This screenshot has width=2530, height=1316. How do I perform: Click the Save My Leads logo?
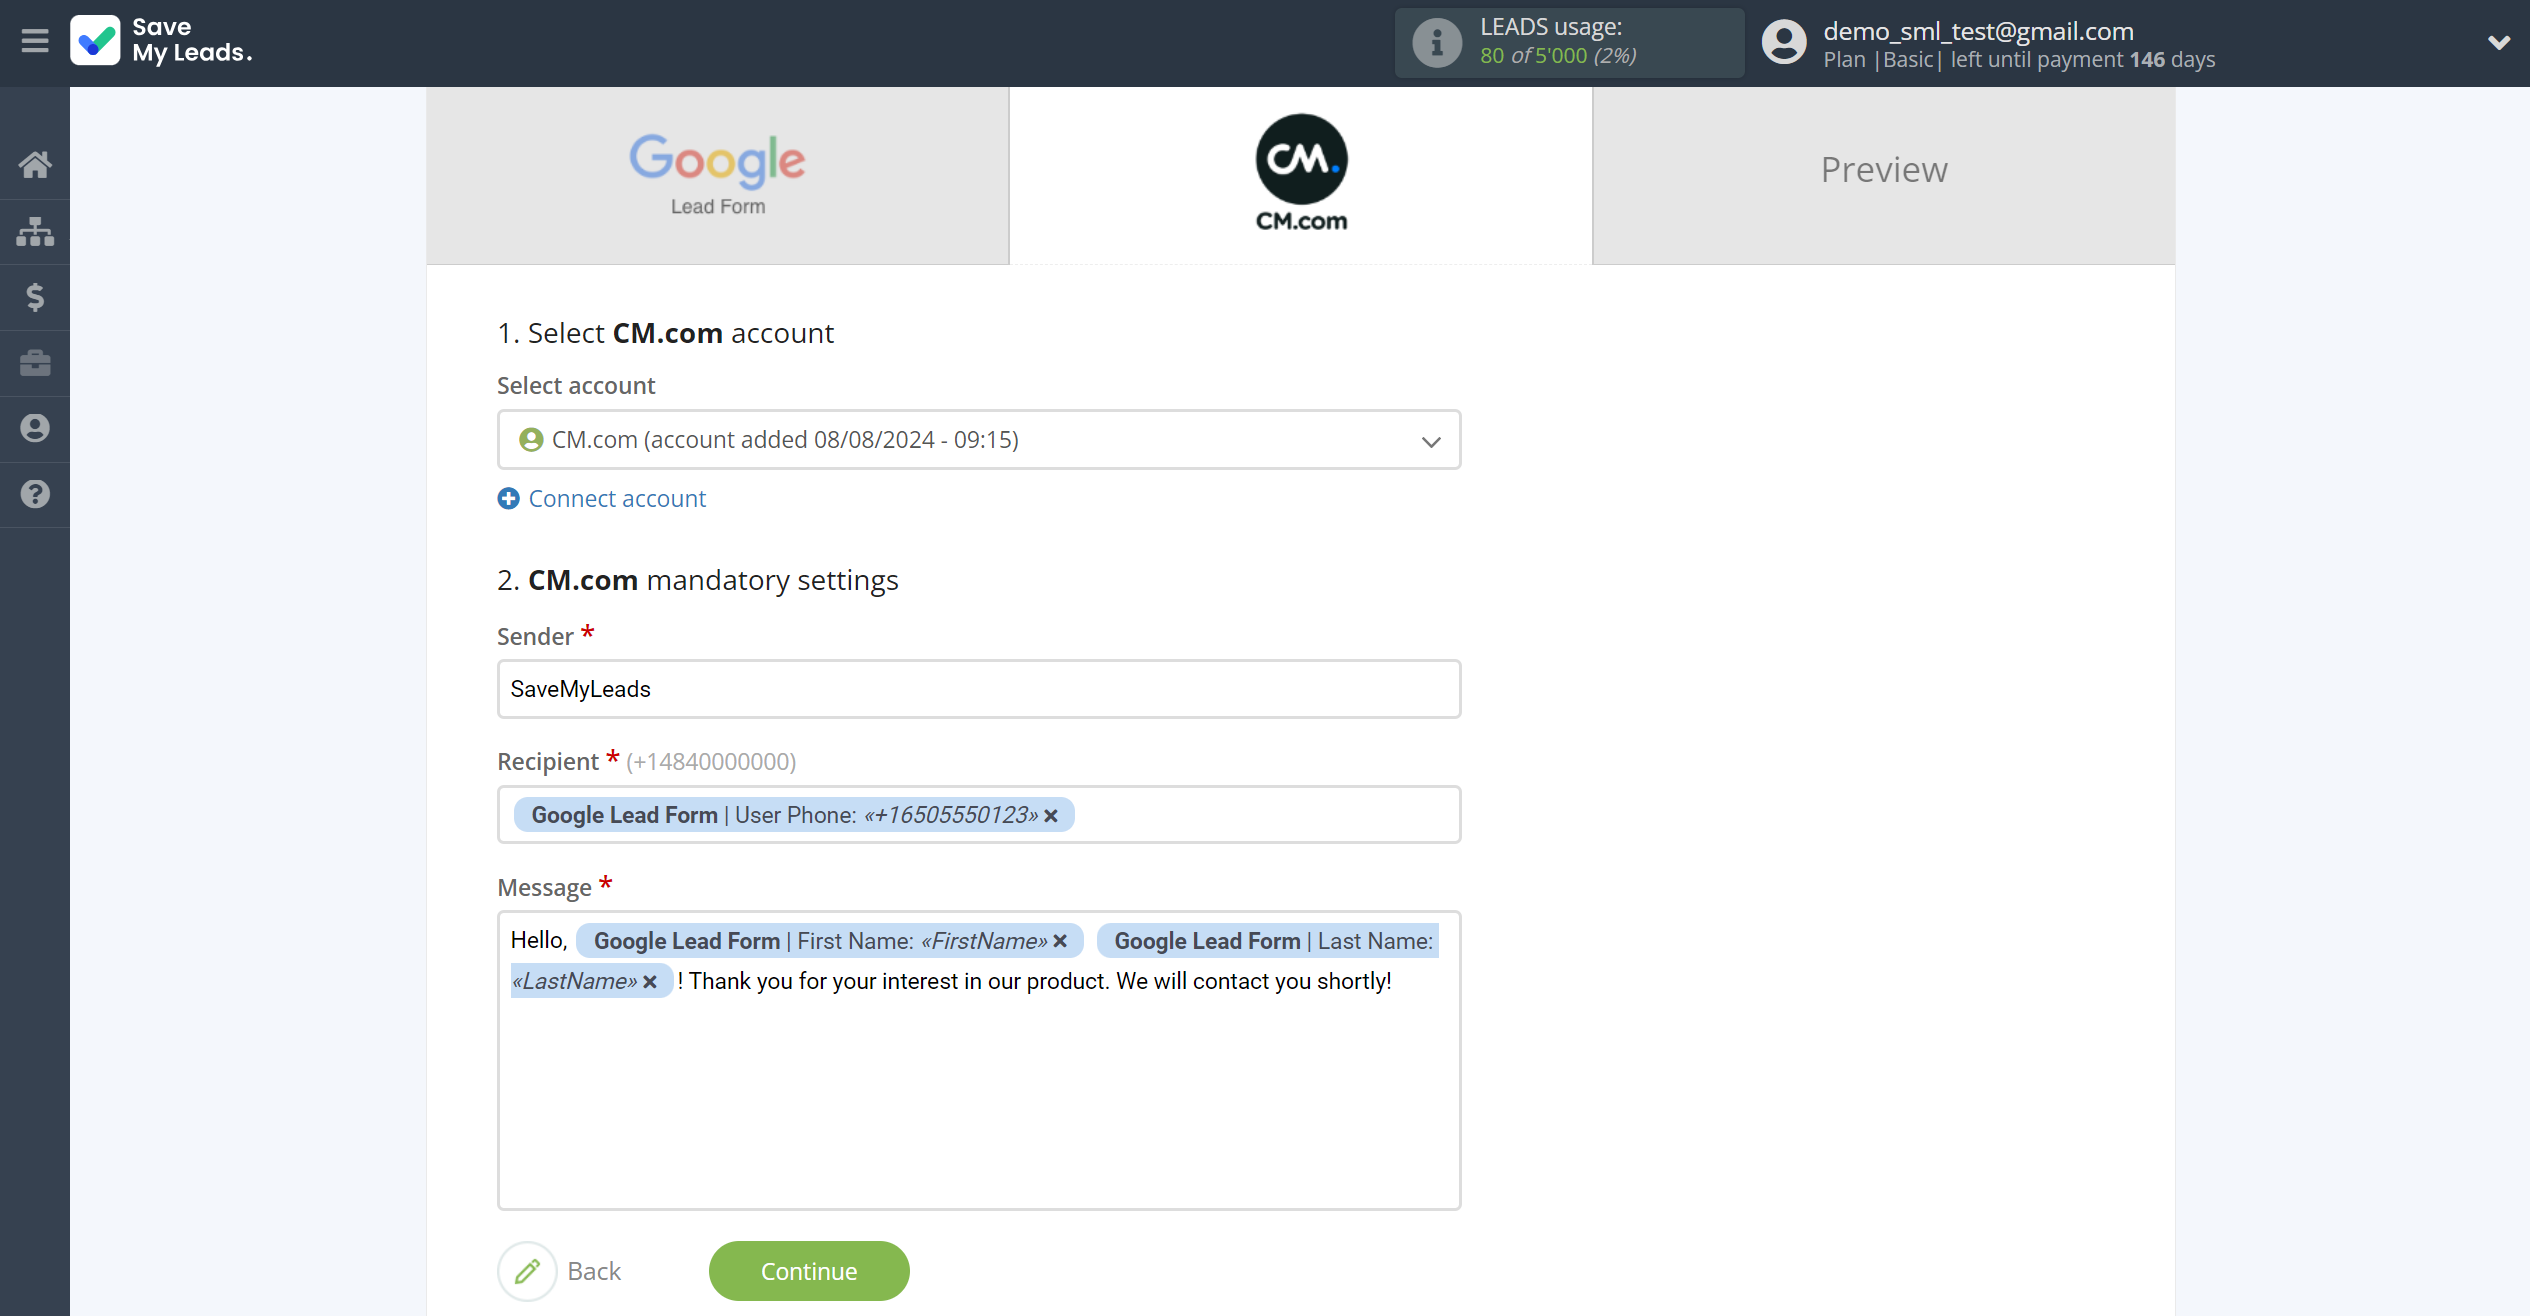pos(161,40)
